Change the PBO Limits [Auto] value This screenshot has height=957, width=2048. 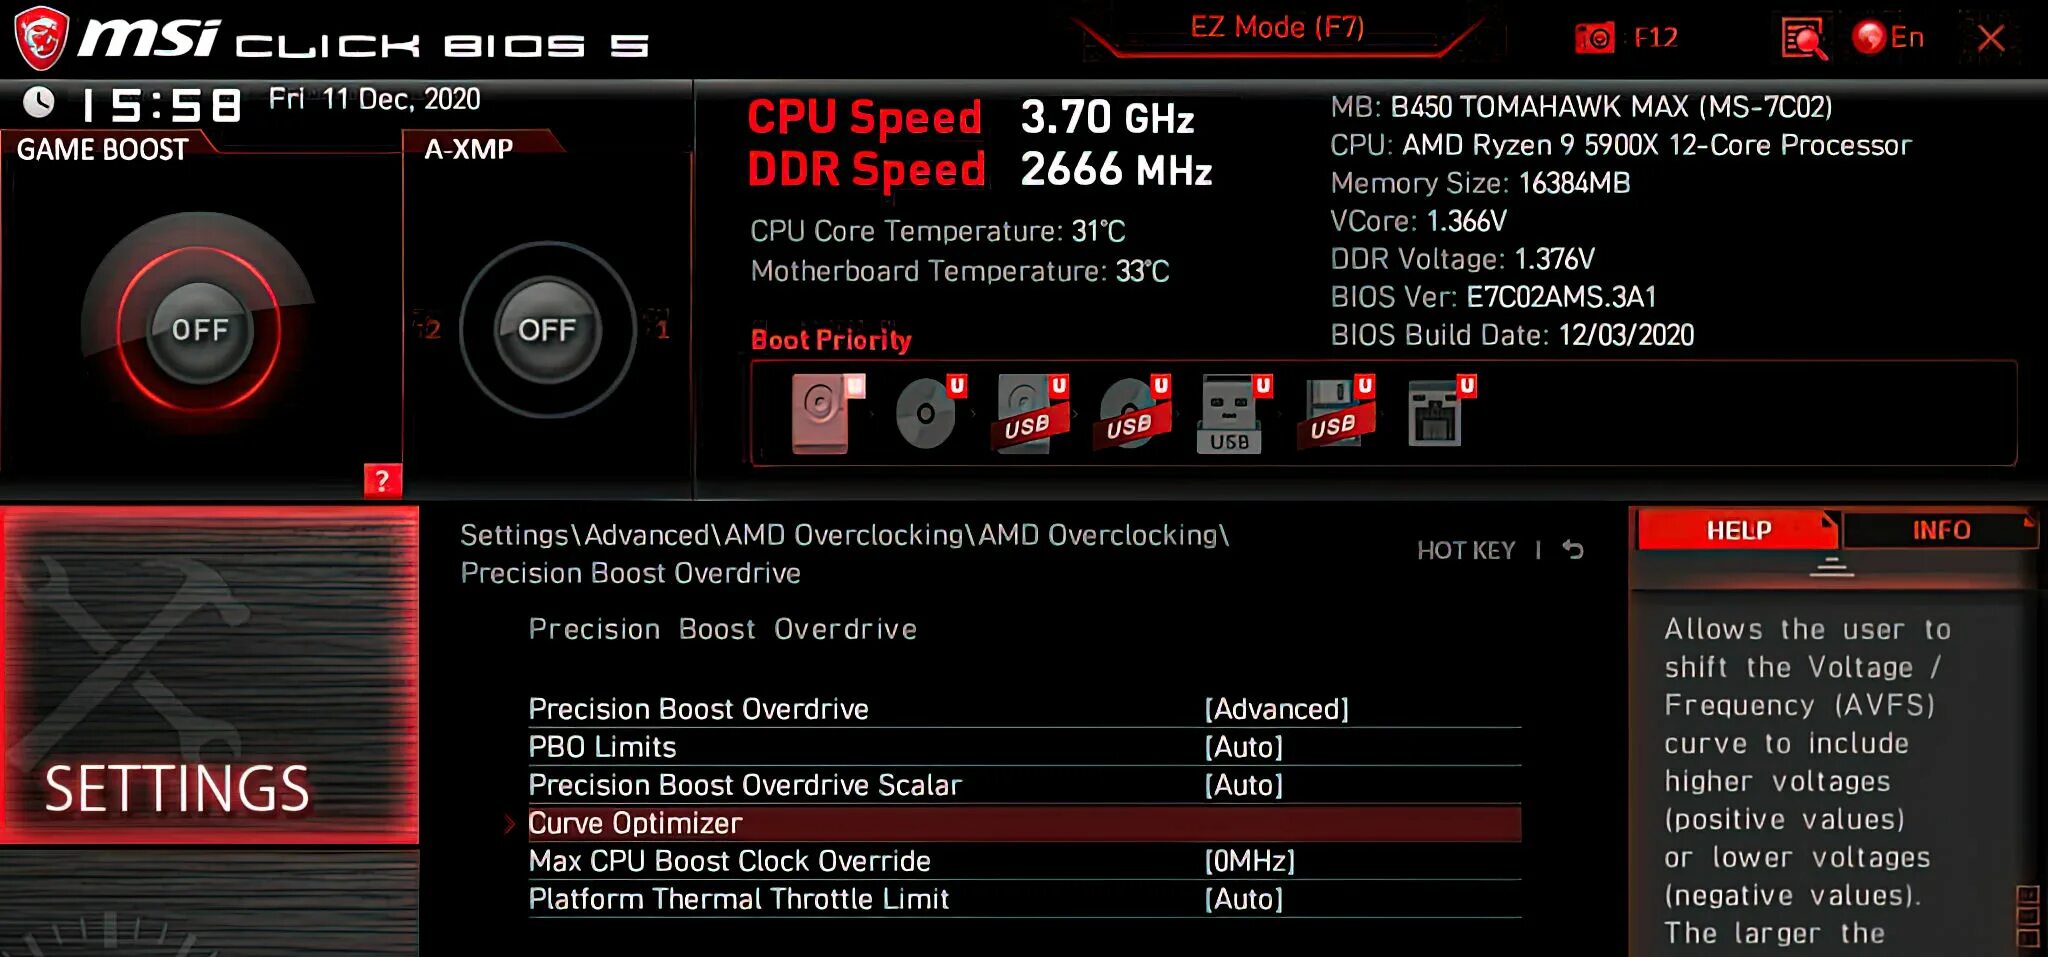tap(1243, 747)
